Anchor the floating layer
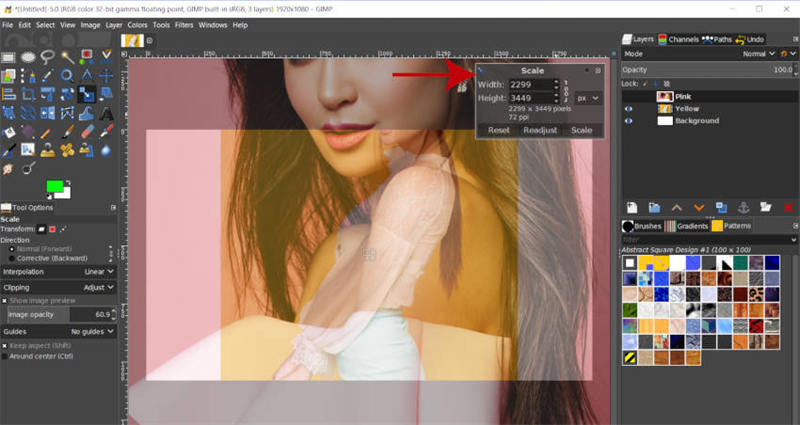Image resolution: width=800 pixels, height=425 pixels. click(x=743, y=207)
